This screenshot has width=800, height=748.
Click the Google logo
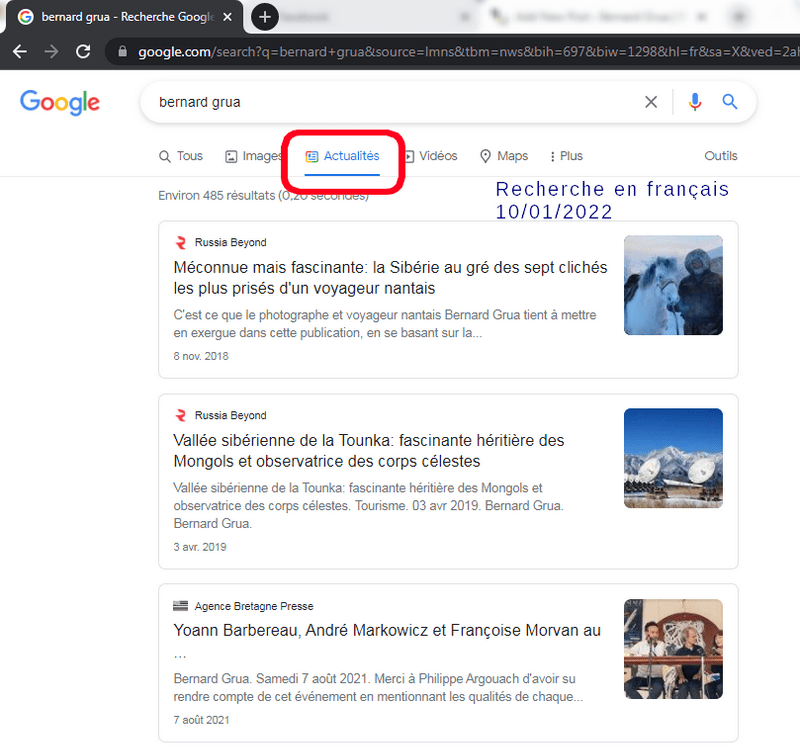click(59, 103)
